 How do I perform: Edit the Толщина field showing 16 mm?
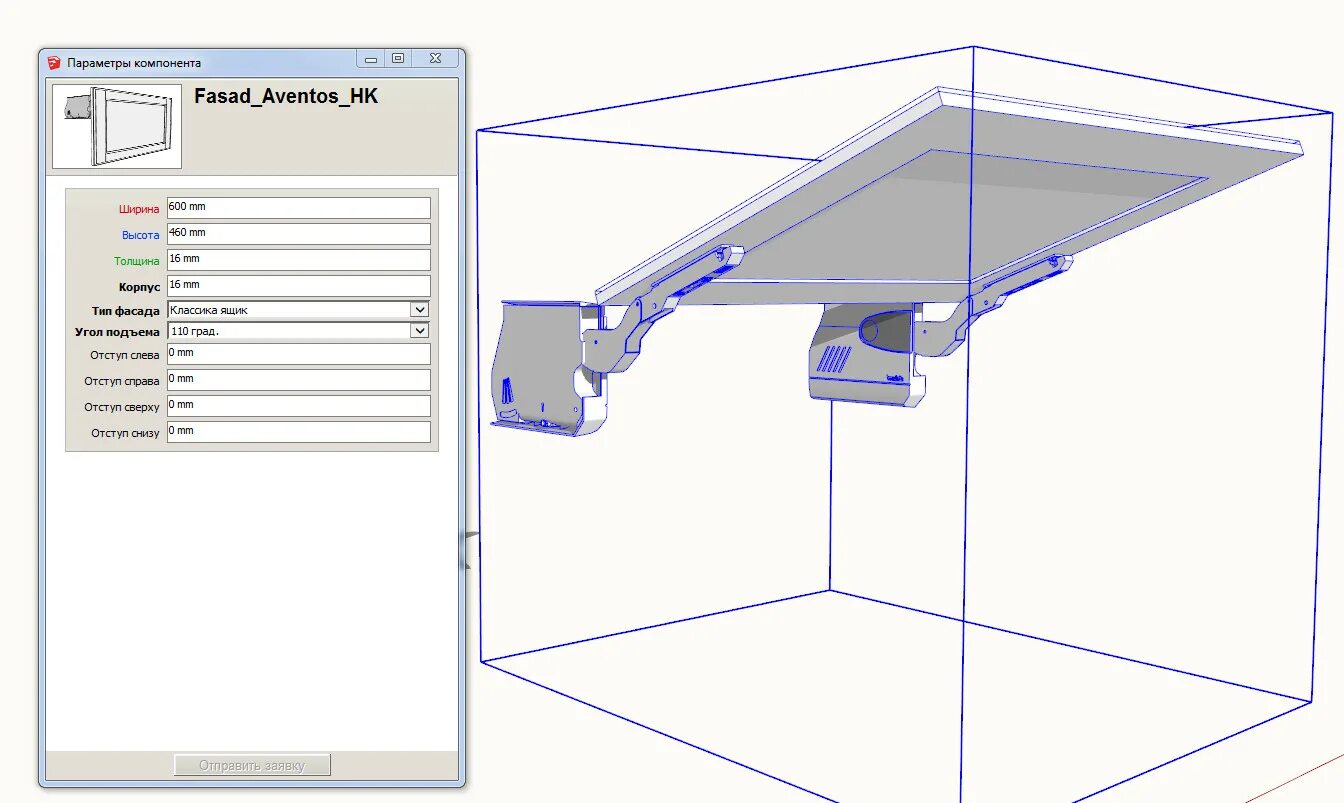298,259
